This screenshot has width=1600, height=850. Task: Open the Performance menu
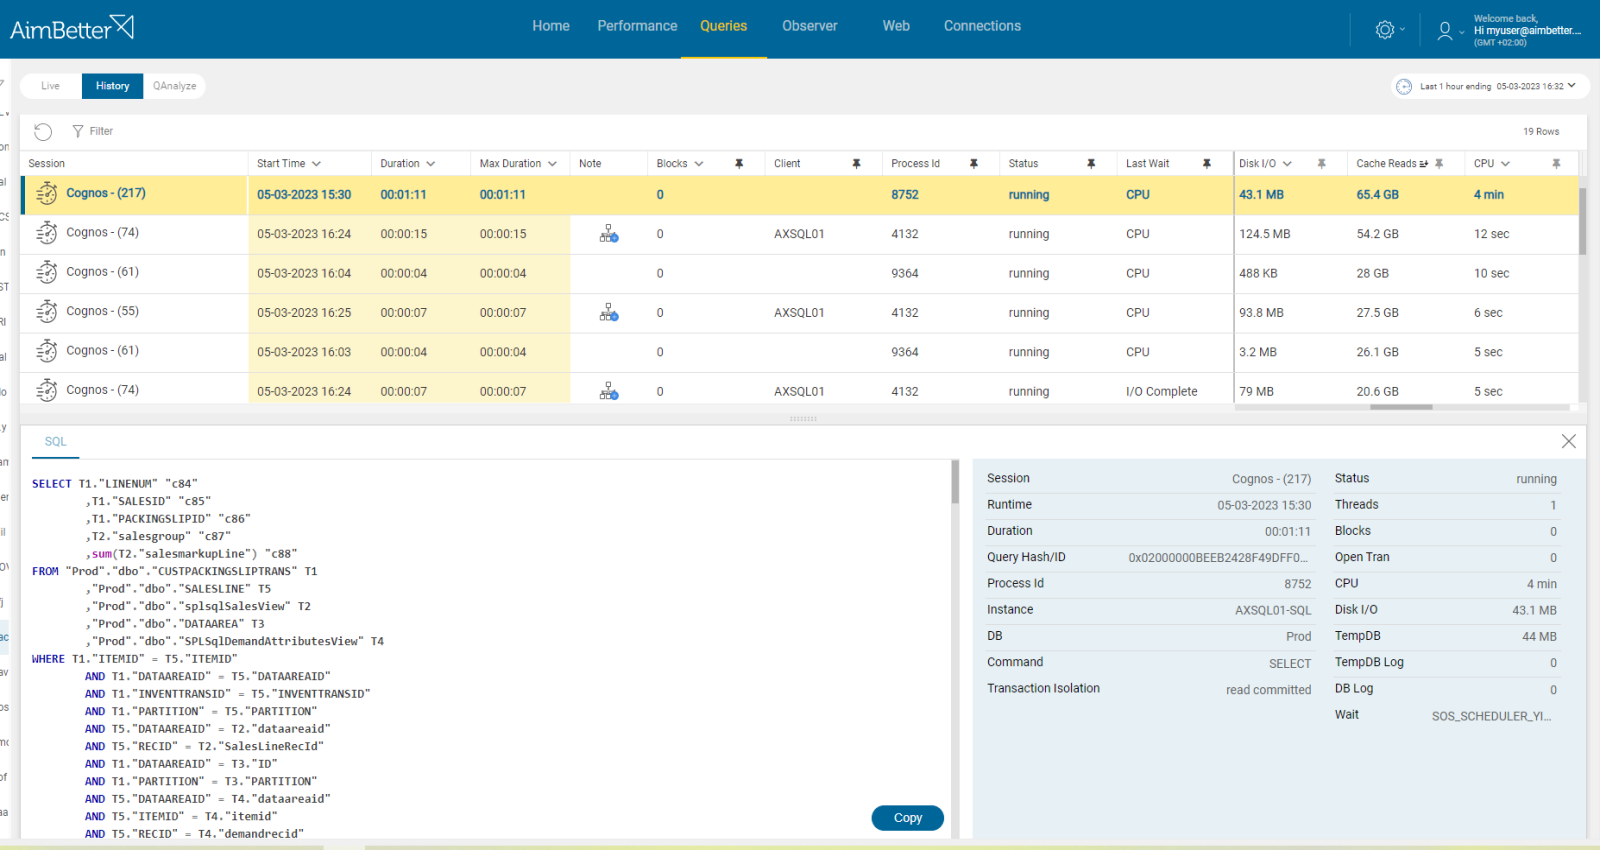[x=637, y=26]
